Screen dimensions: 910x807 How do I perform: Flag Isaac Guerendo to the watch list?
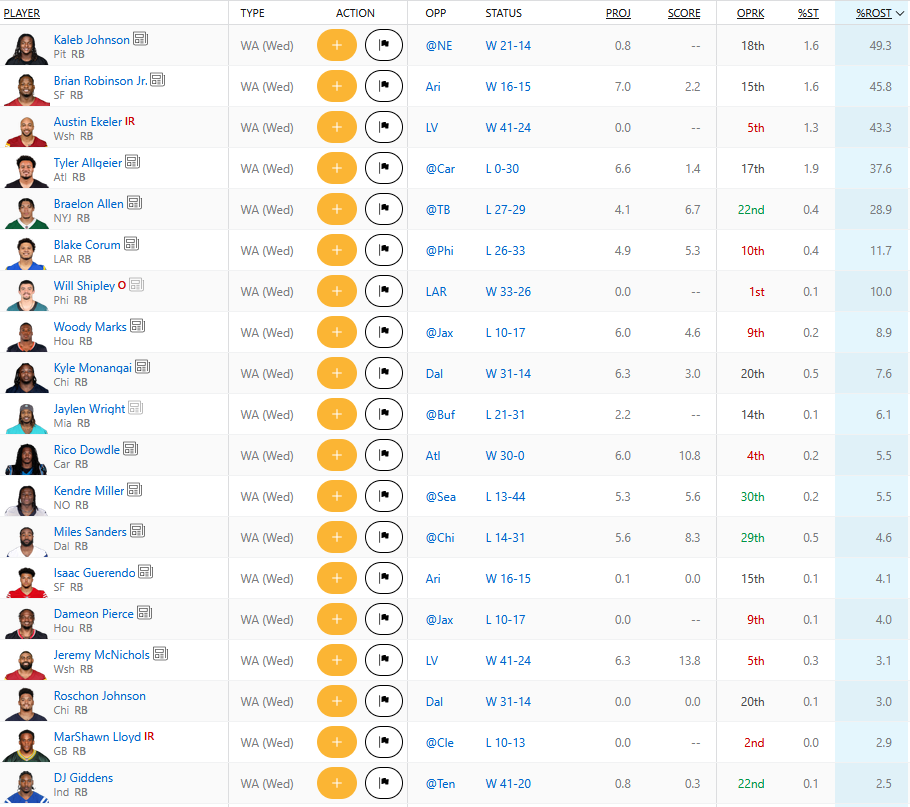coord(384,578)
